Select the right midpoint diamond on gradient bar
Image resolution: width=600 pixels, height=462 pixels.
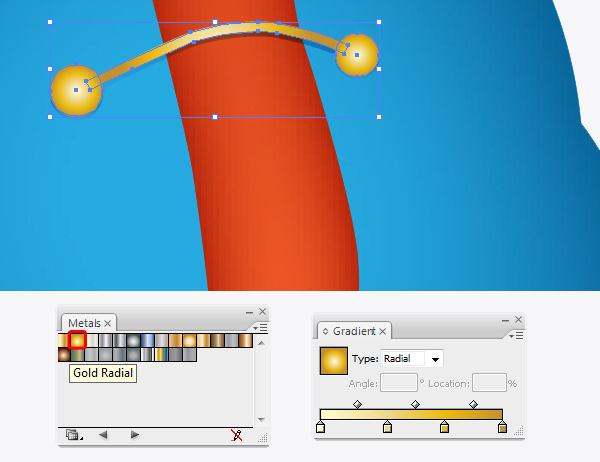[473, 404]
